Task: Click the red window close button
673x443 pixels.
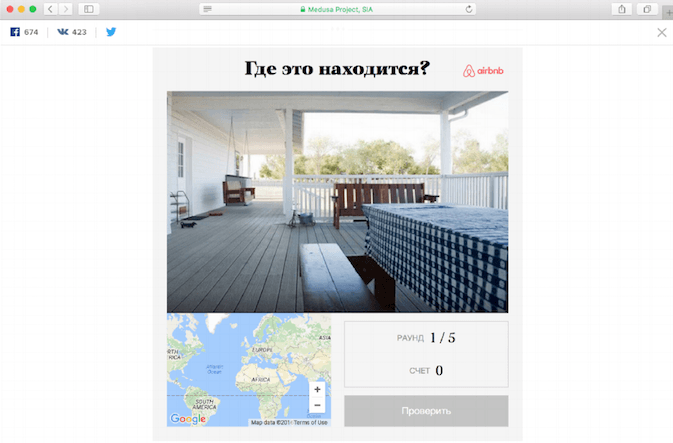Action: coord(9,9)
